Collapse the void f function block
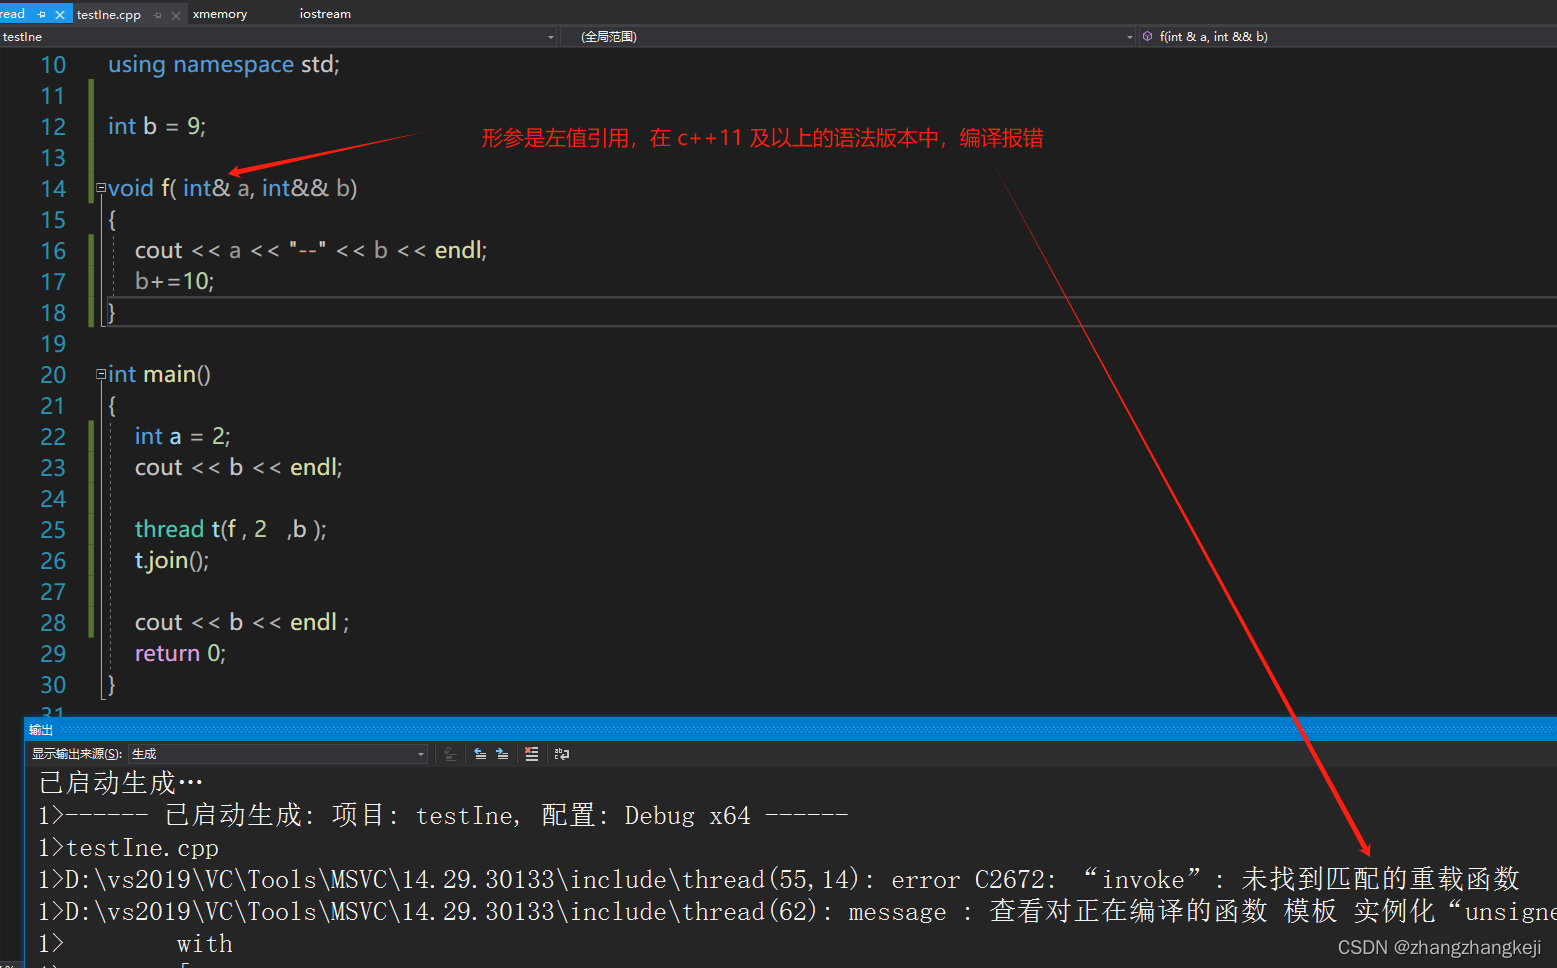 [x=101, y=188]
